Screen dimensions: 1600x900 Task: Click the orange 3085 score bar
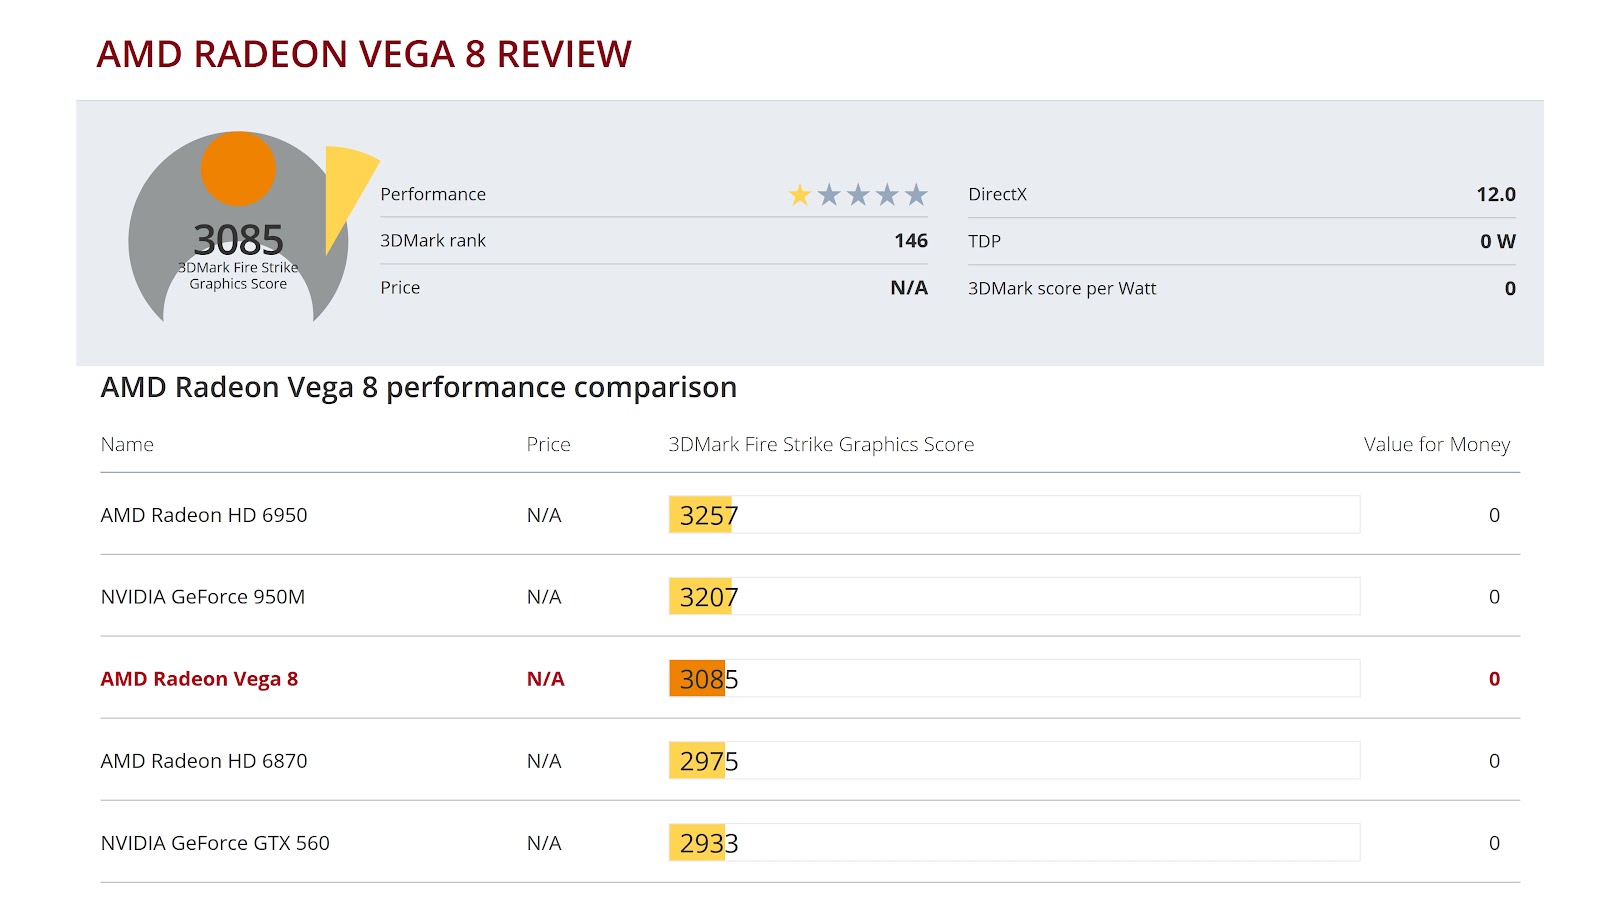(697, 678)
